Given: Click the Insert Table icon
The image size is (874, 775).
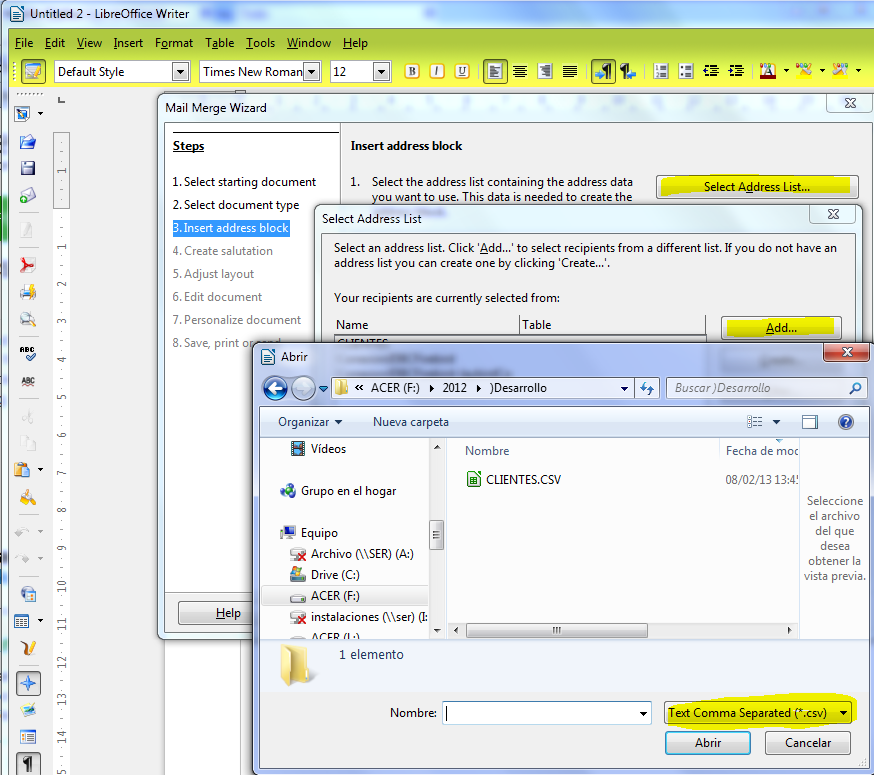Looking at the screenshot, I should pos(22,621).
